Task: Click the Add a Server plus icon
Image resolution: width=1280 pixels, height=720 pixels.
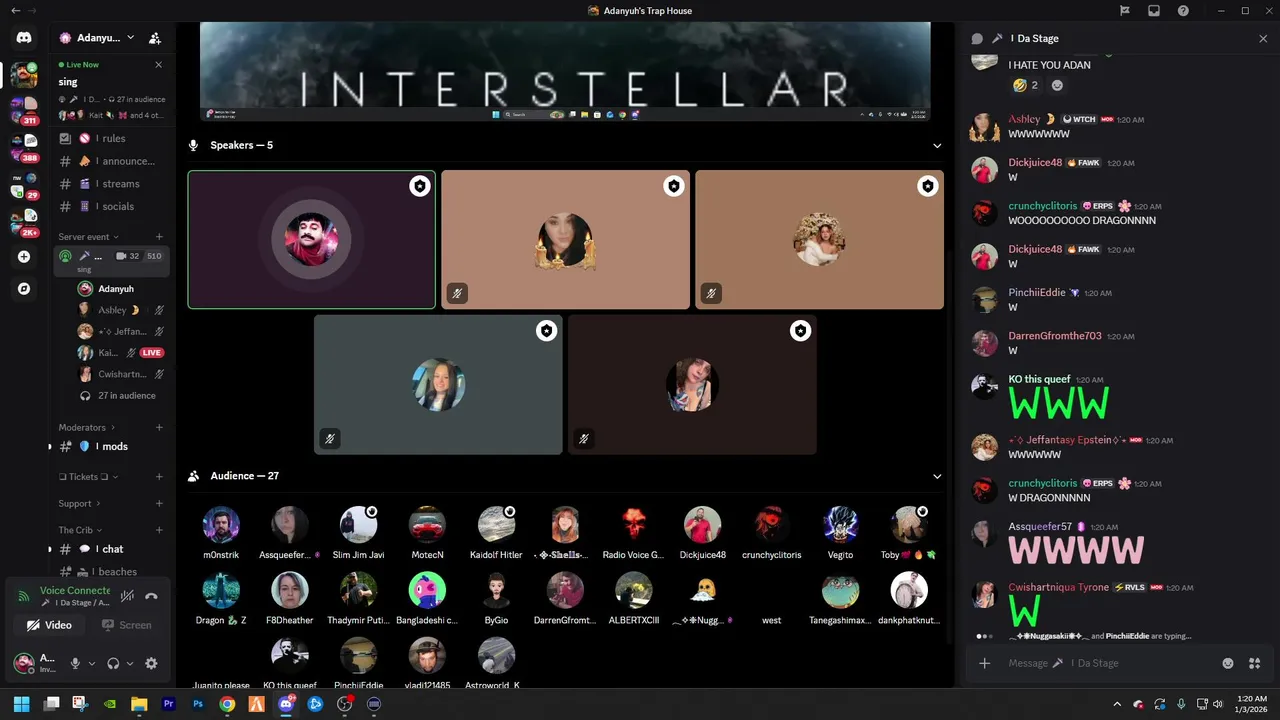Action: 24,257
